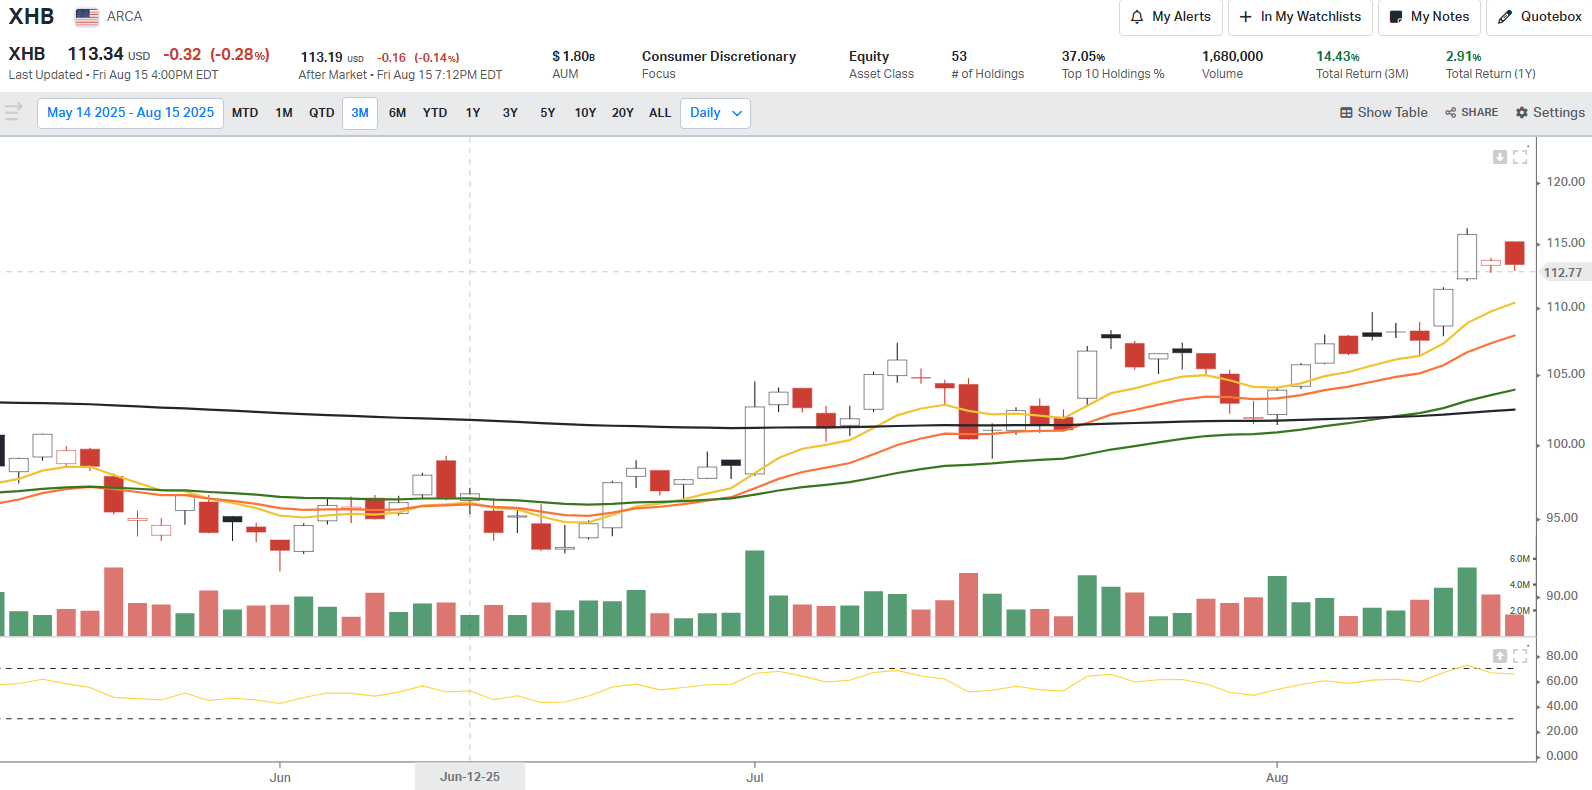
Task: Select the 3M time range
Action: tap(360, 113)
